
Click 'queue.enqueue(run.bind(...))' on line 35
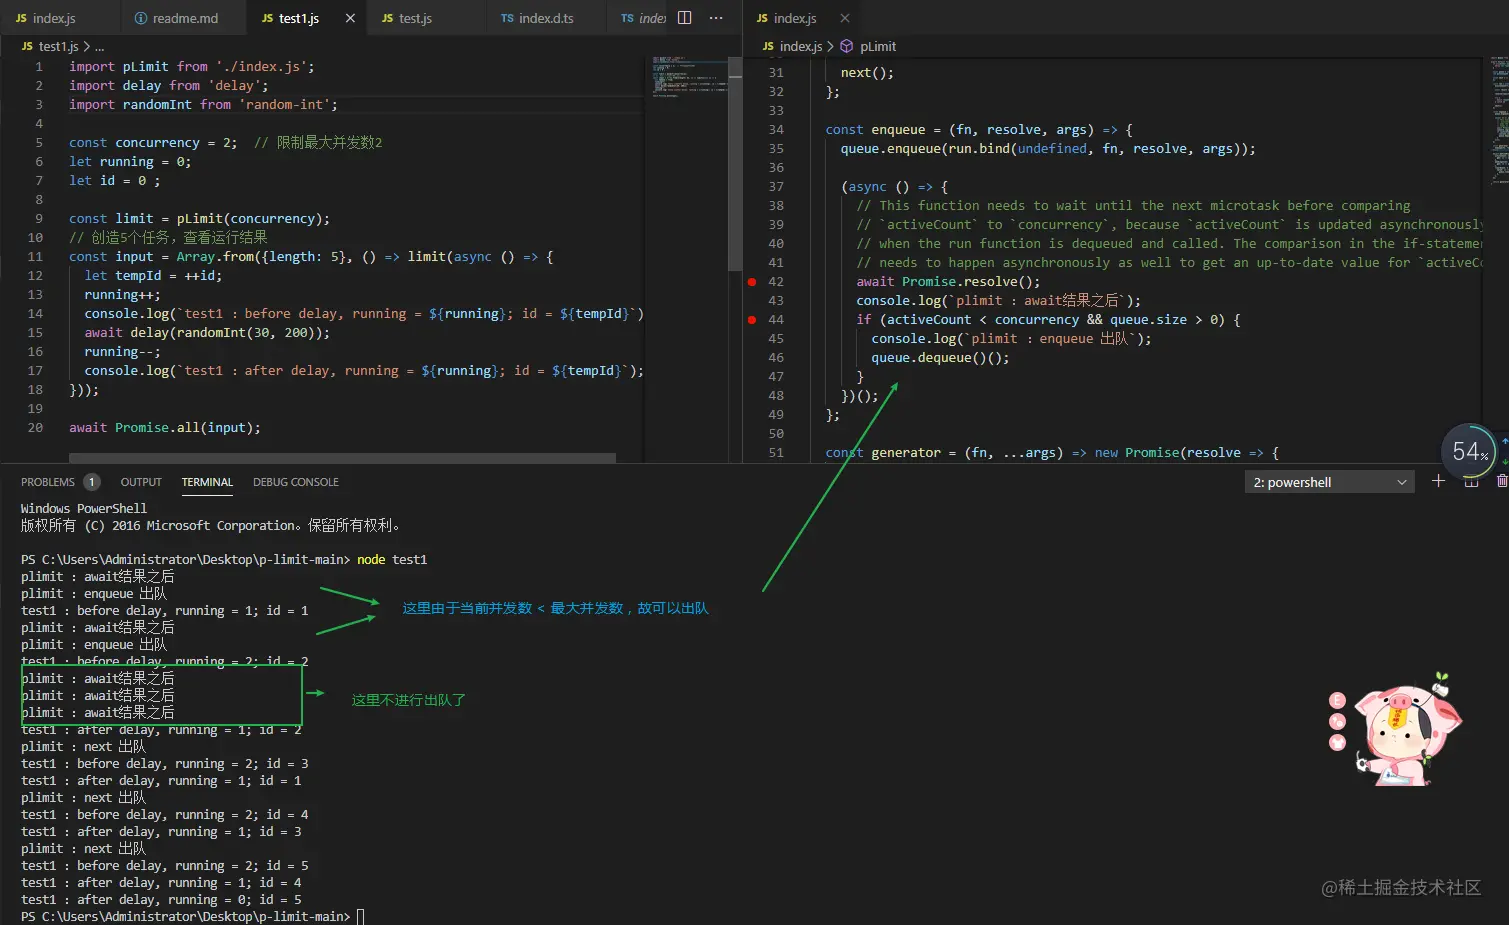[1048, 149]
